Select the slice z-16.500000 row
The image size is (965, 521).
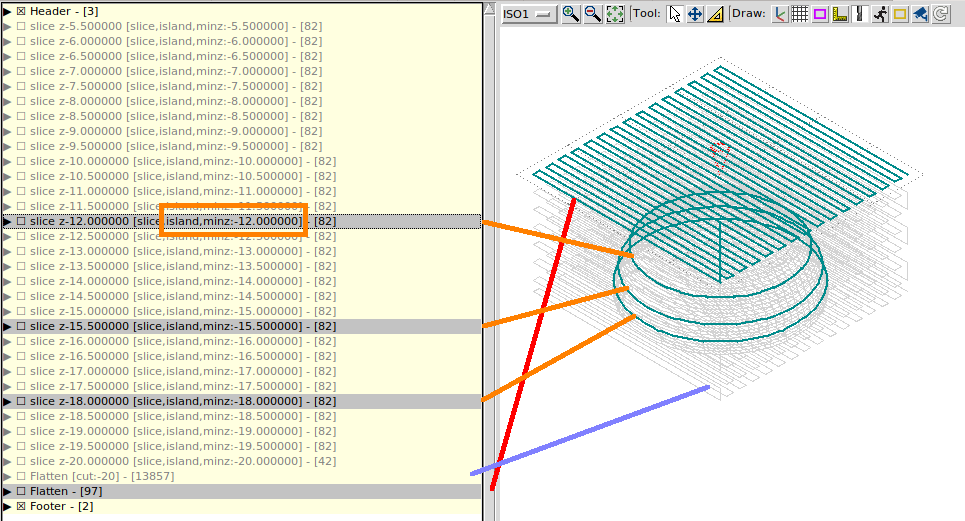pyautogui.click(x=241, y=356)
